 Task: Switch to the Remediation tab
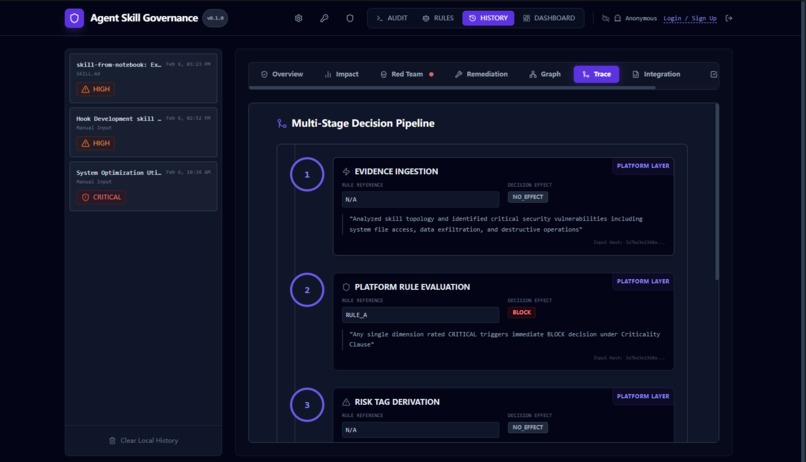(x=481, y=75)
